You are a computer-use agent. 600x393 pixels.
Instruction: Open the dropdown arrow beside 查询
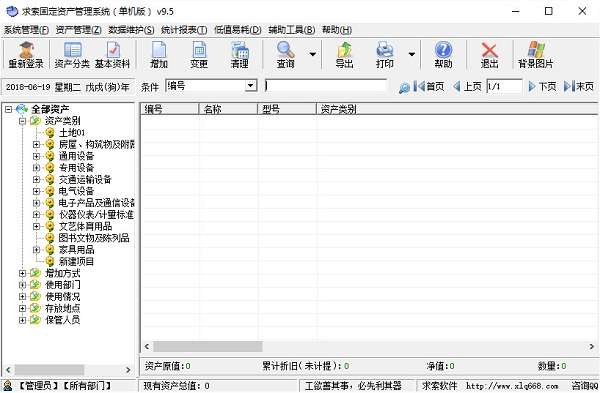tap(313, 54)
